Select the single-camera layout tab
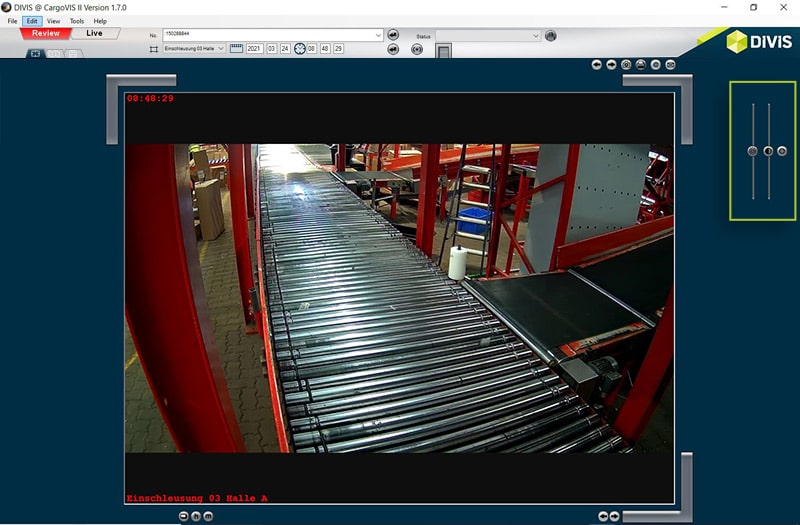This screenshot has height=525, width=800. [x=35, y=53]
